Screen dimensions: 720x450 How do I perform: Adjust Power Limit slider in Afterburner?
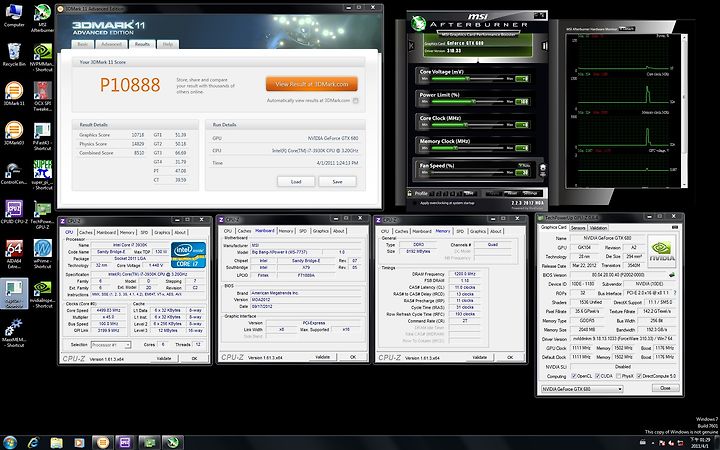click(468, 101)
